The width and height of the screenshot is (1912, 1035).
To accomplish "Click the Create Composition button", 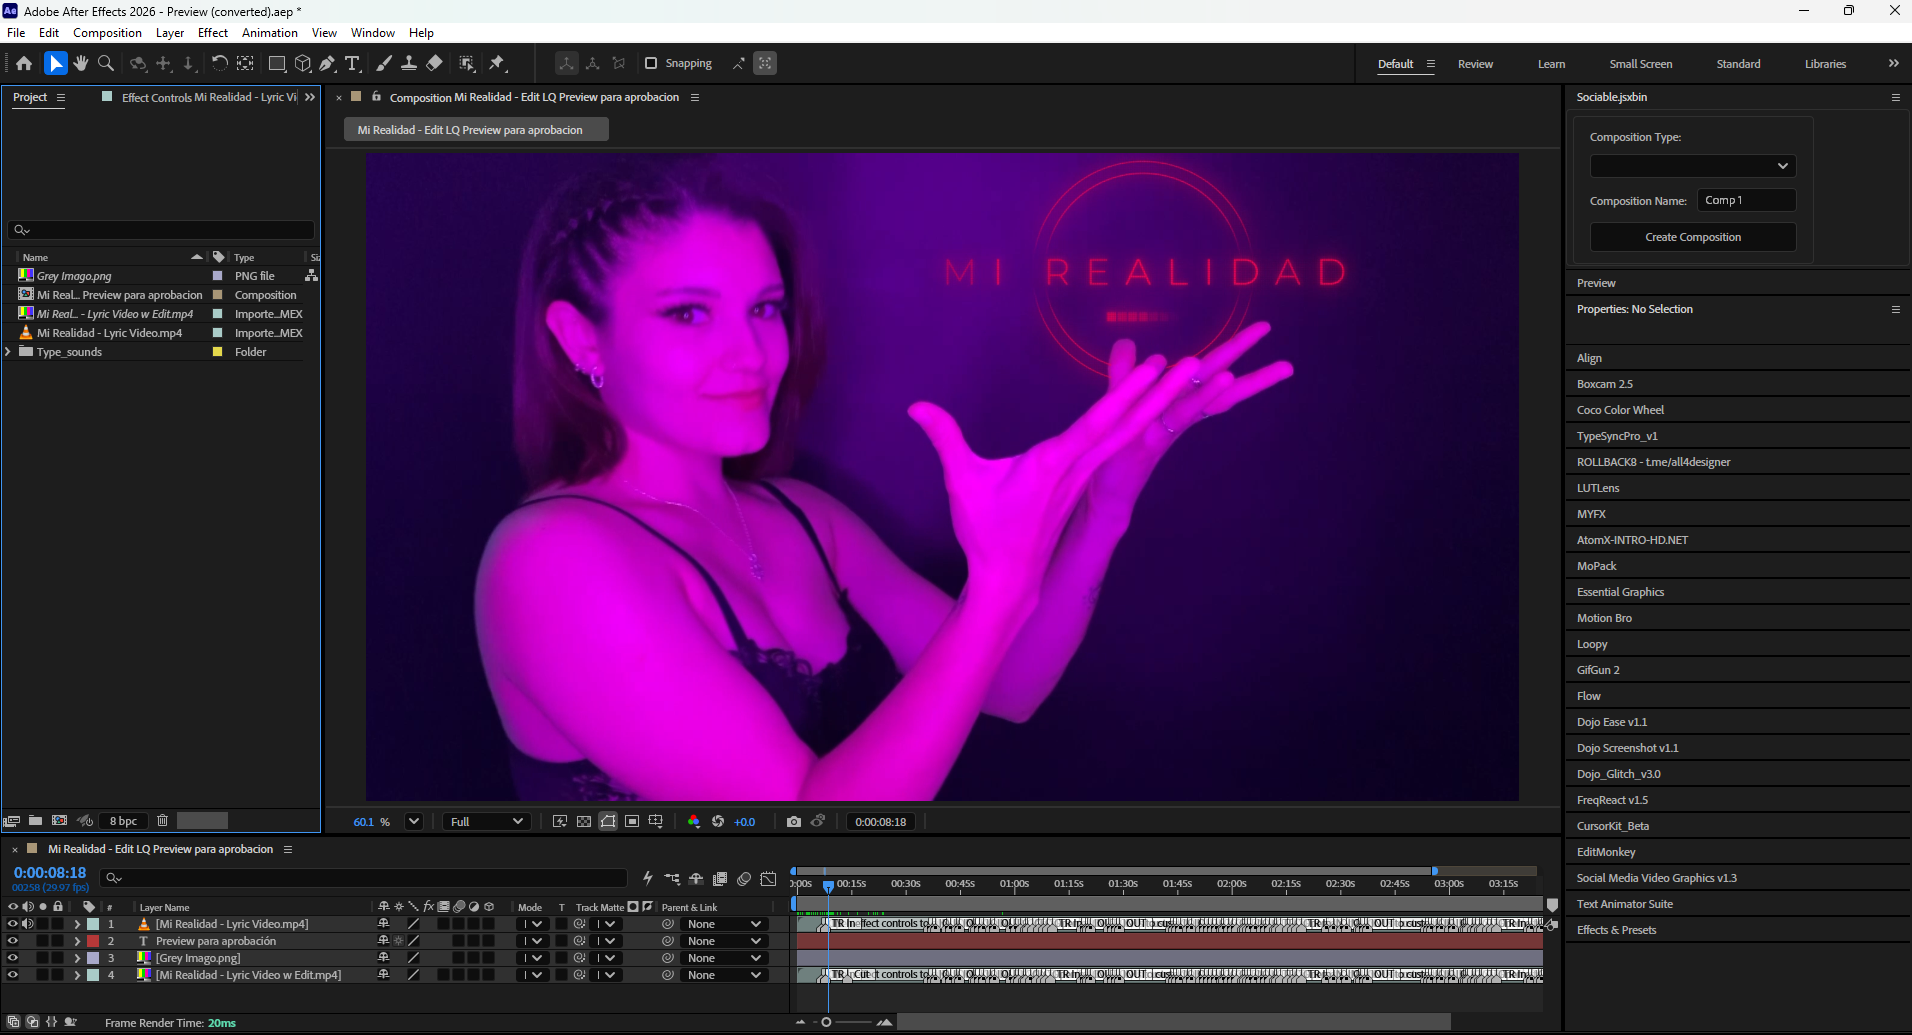I will point(1693,237).
